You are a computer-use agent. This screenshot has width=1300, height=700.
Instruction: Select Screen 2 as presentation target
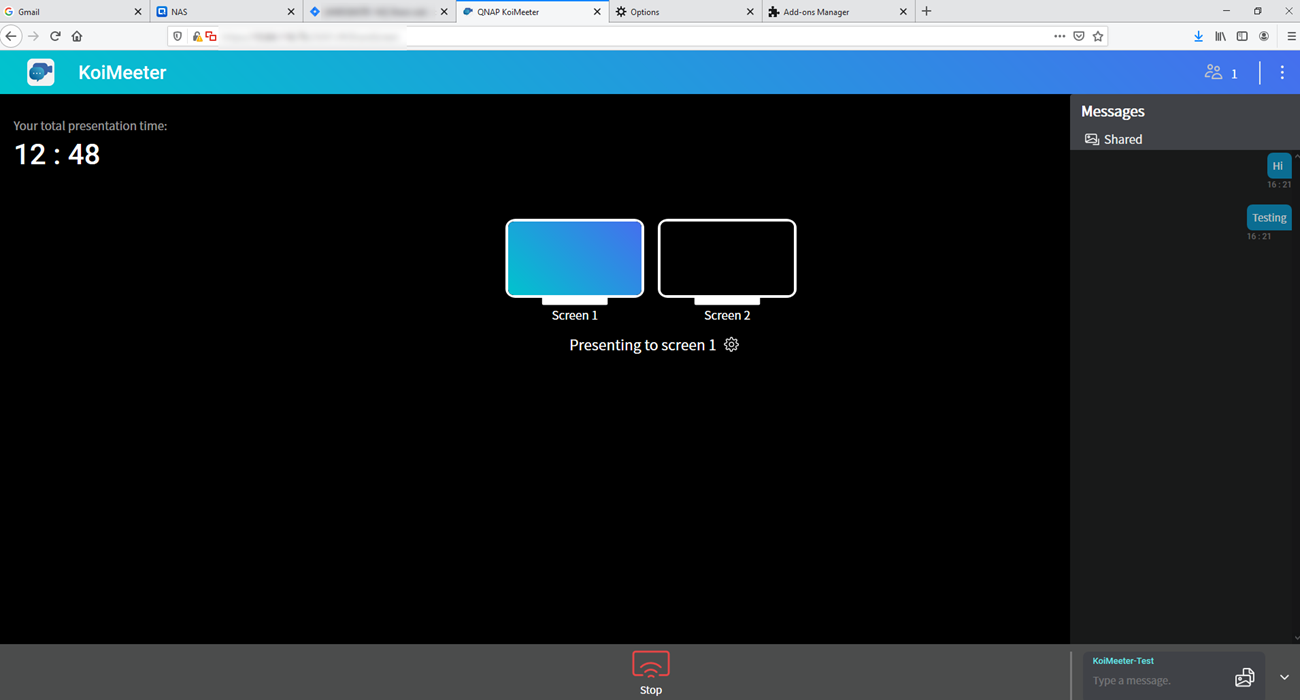[727, 259]
